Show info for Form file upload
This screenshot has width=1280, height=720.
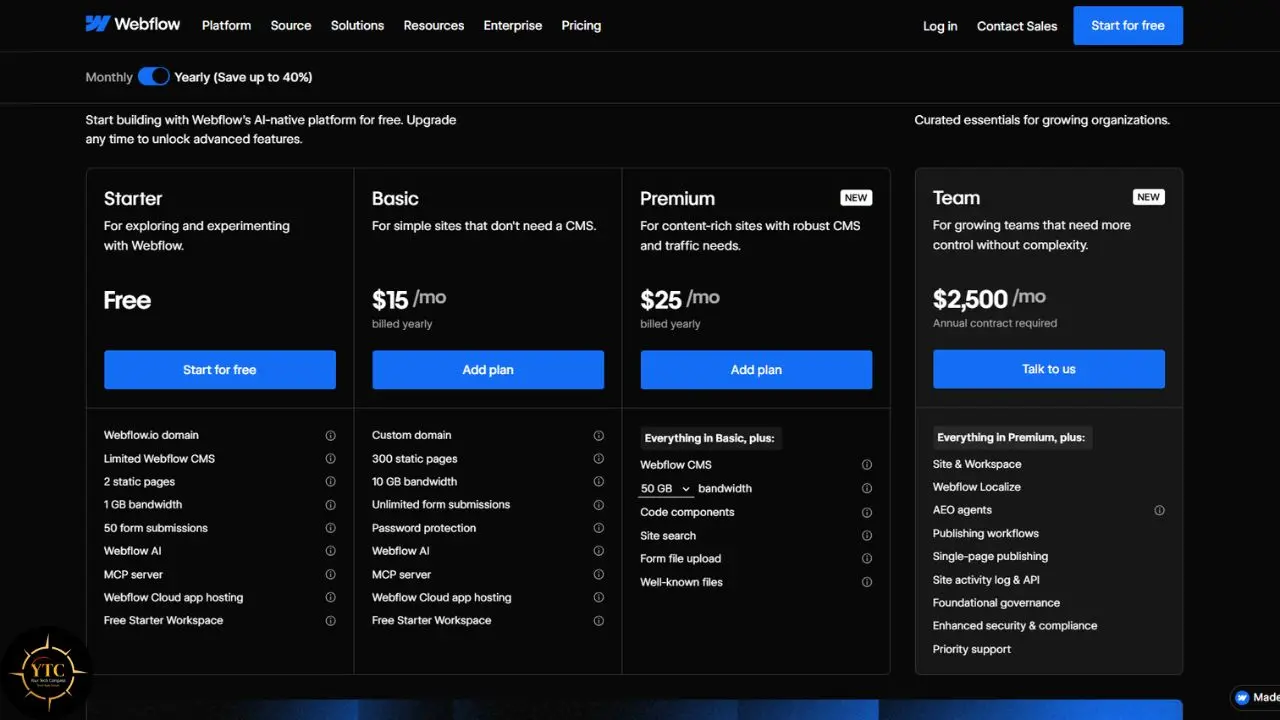point(866,559)
